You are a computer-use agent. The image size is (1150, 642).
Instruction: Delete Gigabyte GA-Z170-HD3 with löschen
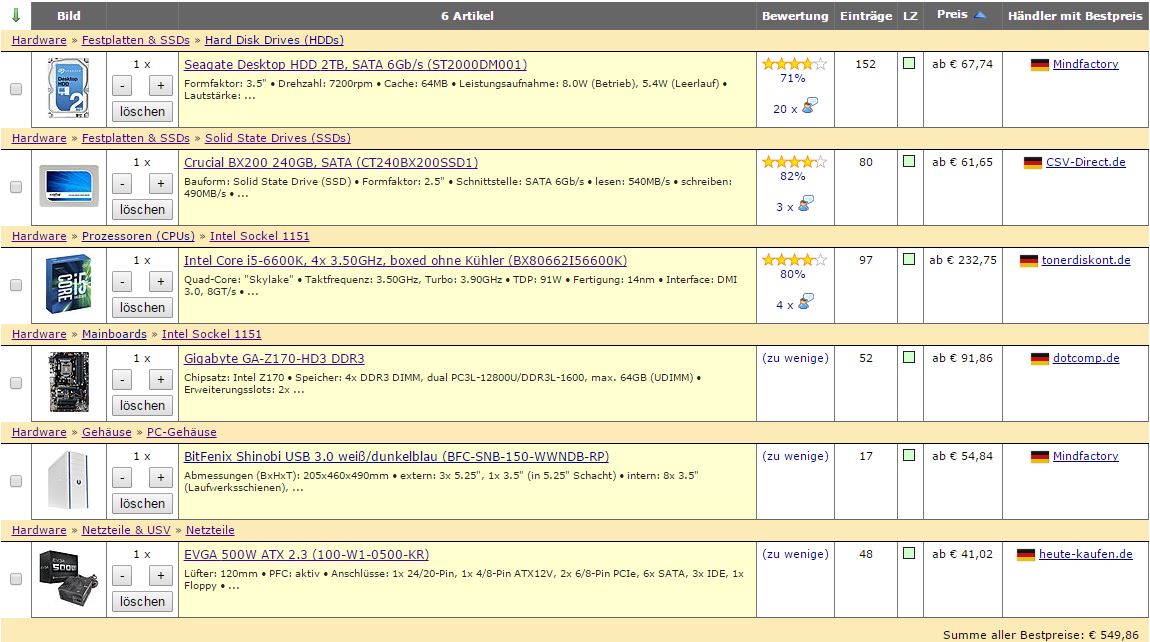click(x=142, y=406)
